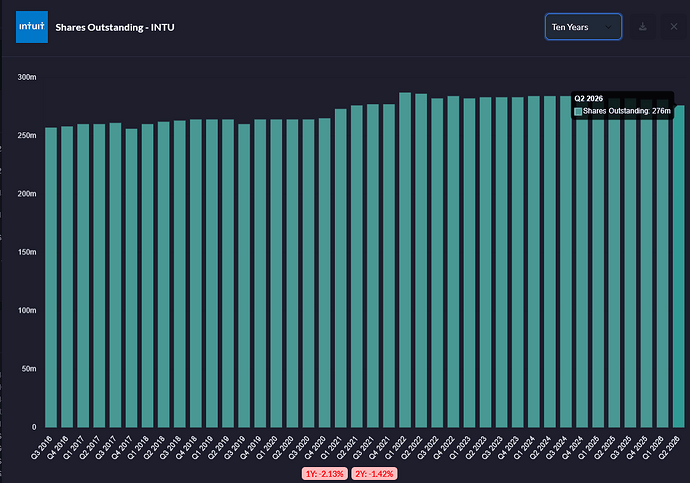Select the Q4 2017 bar

tap(132, 278)
